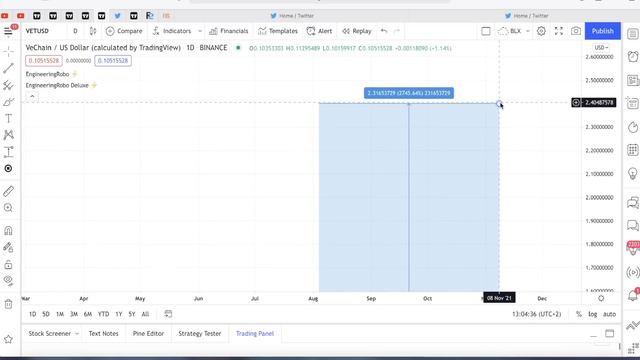640x360 pixels.
Task: Open the Trading Panel tab
Action: pos(255,333)
